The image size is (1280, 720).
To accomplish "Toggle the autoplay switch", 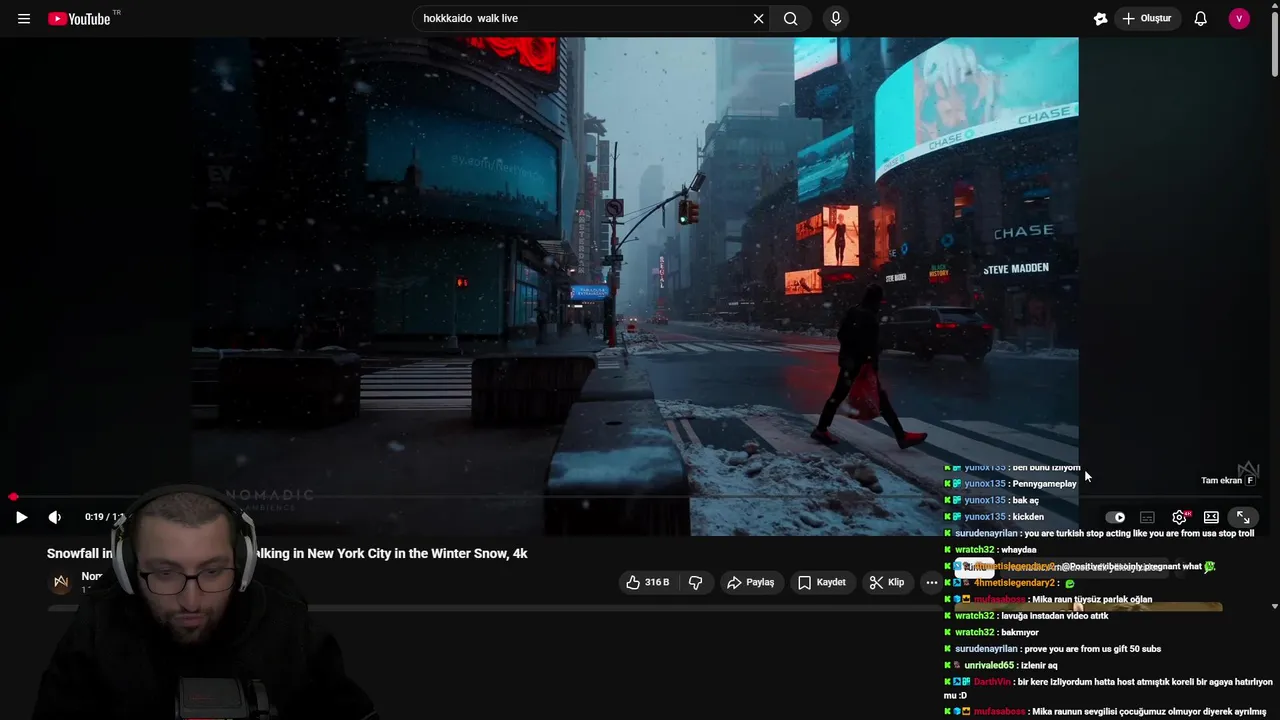I will [x=1115, y=517].
